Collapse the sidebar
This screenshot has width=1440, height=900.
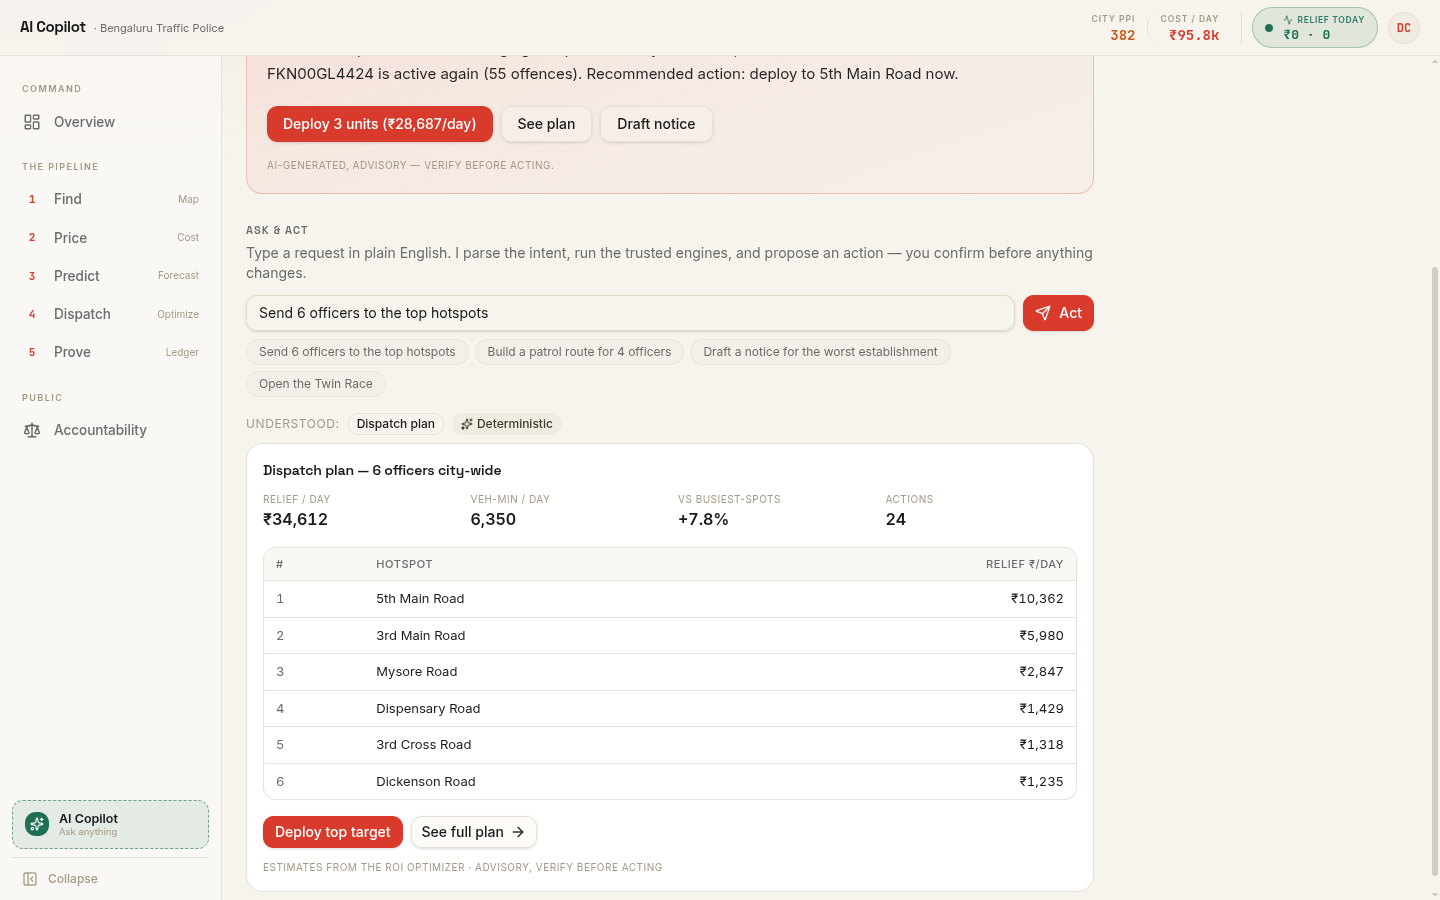pos(111,879)
